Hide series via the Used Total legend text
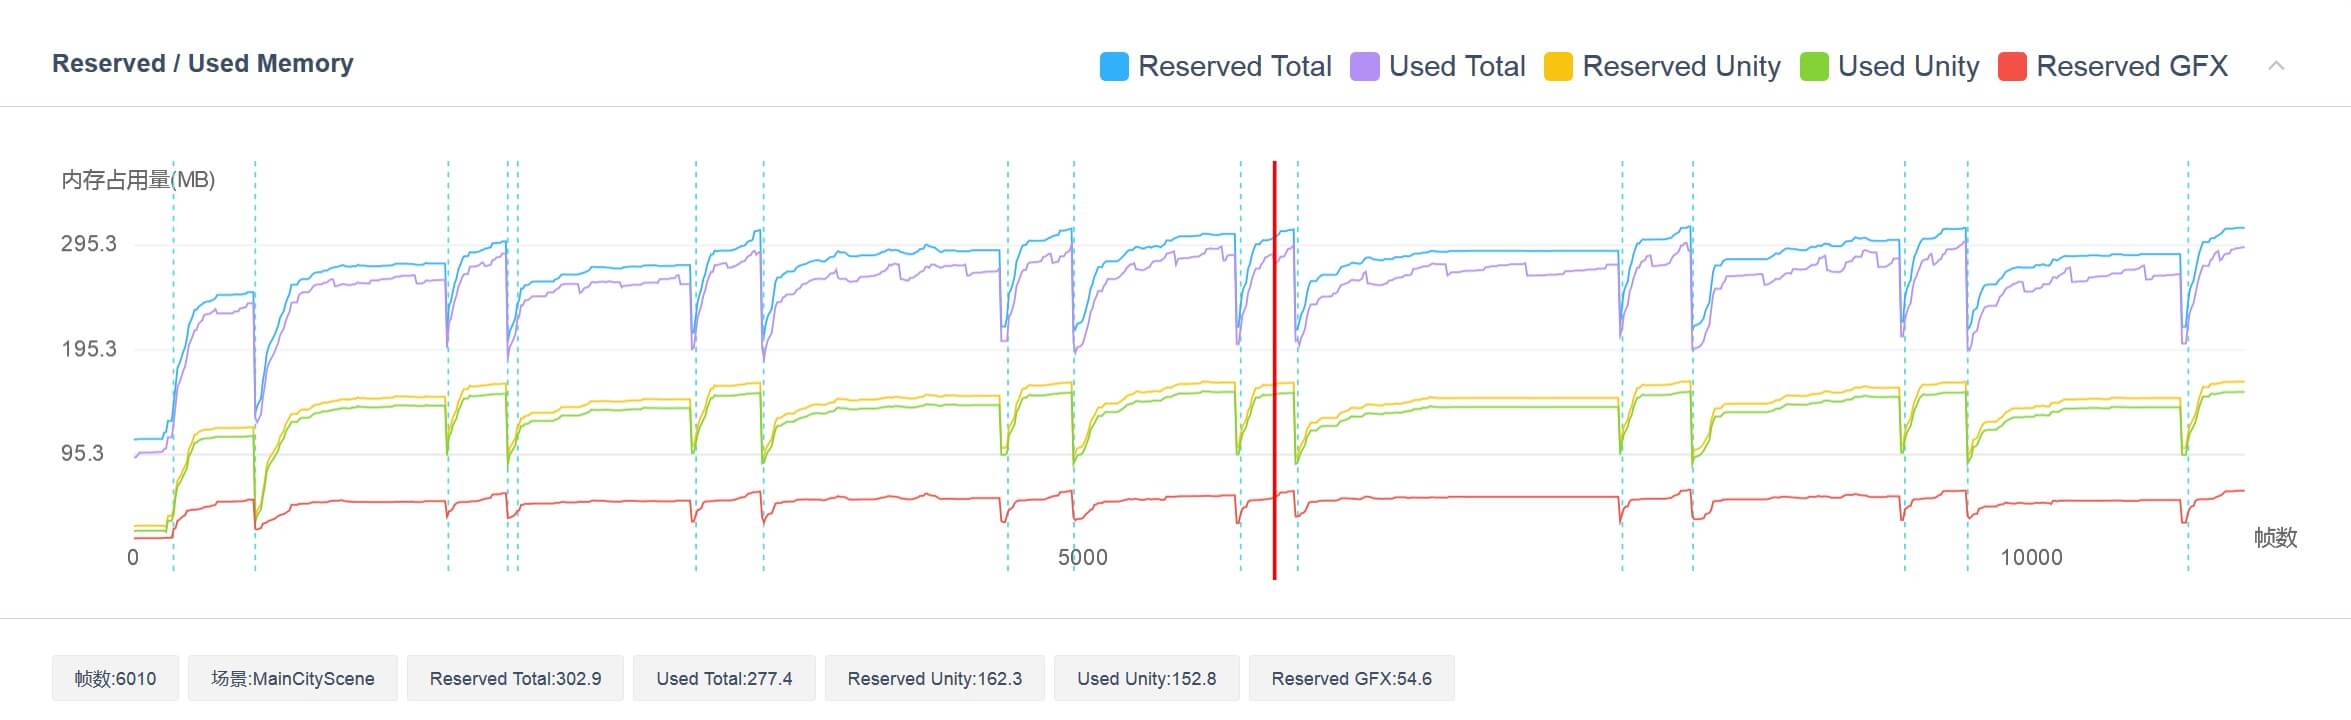Image resolution: width=2351 pixels, height=720 pixels. 1456,66
